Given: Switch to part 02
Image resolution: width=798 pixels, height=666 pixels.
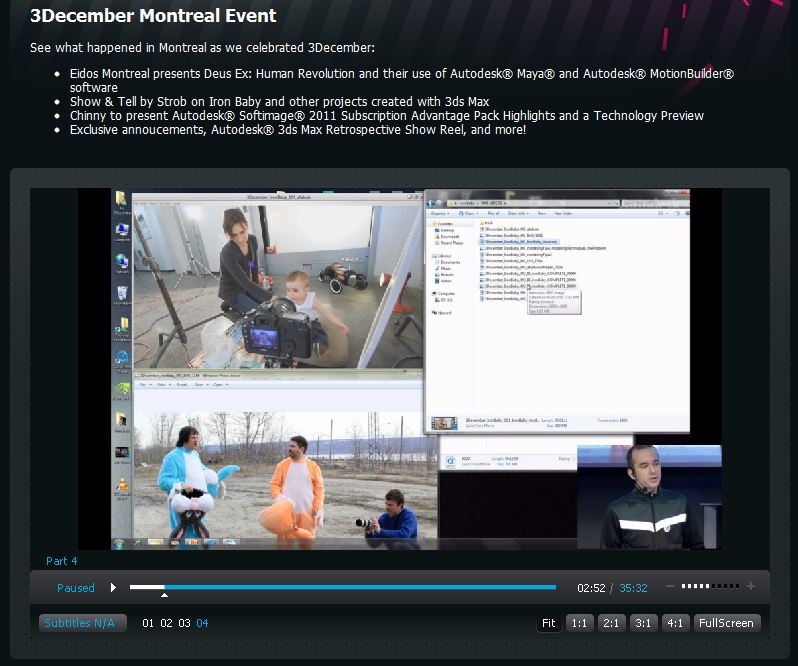Looking at the screenshot, I should (x=166, y=623).
